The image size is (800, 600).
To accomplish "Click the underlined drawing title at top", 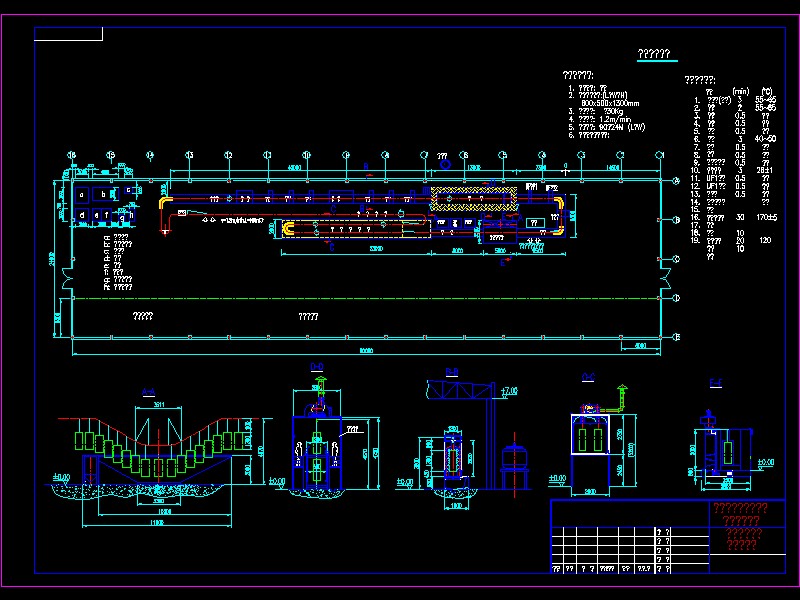I will 653,56.
